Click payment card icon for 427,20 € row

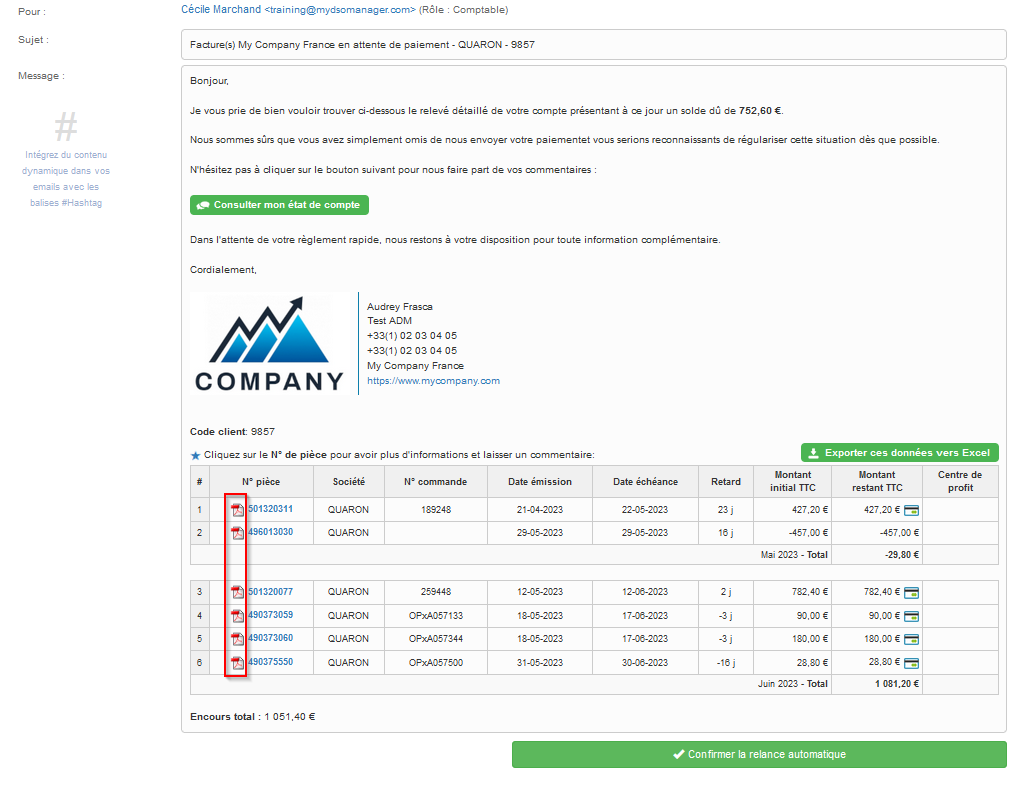click(x=912, y=510)
